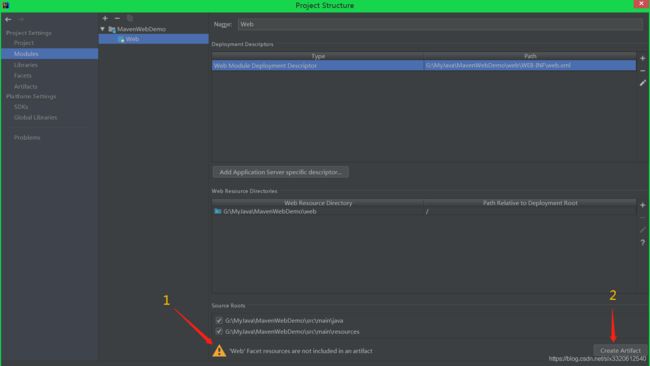The width and height of the screenshot is (650, 366).
Task: Open Global Libraries settings
Action: (x=35, y=117)
